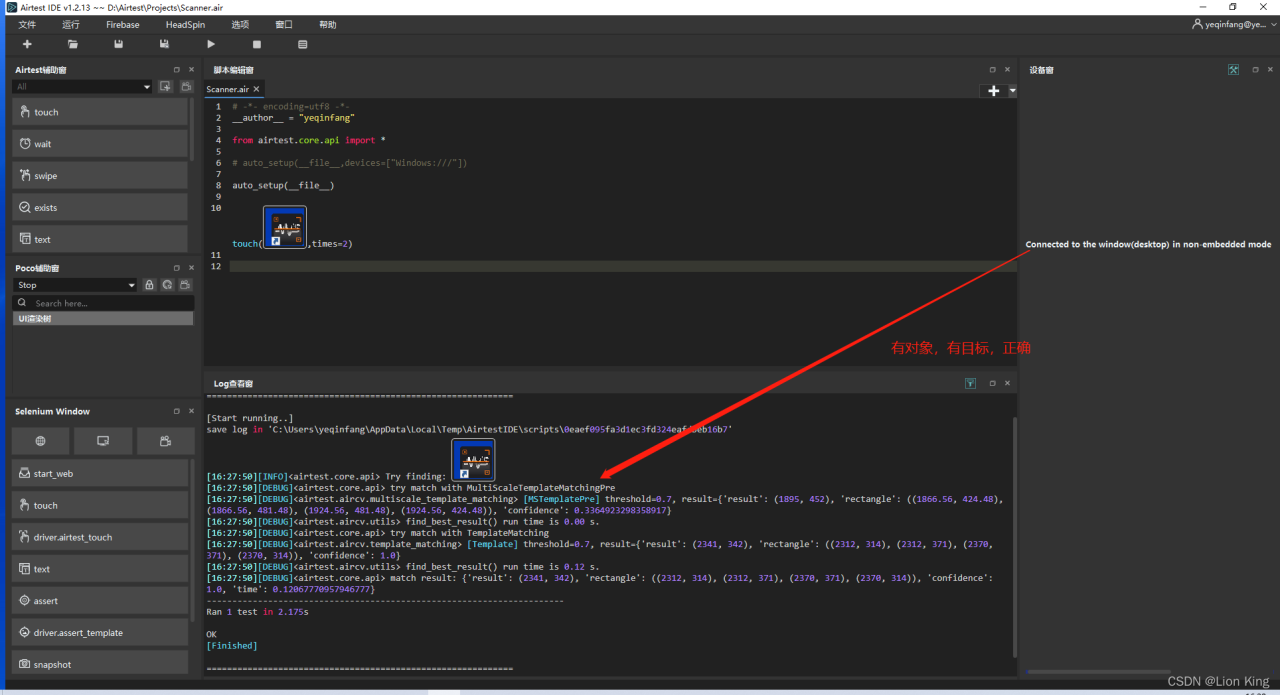Open the 选项 menu
This screenshot has width=1280, height=695.
240,24
